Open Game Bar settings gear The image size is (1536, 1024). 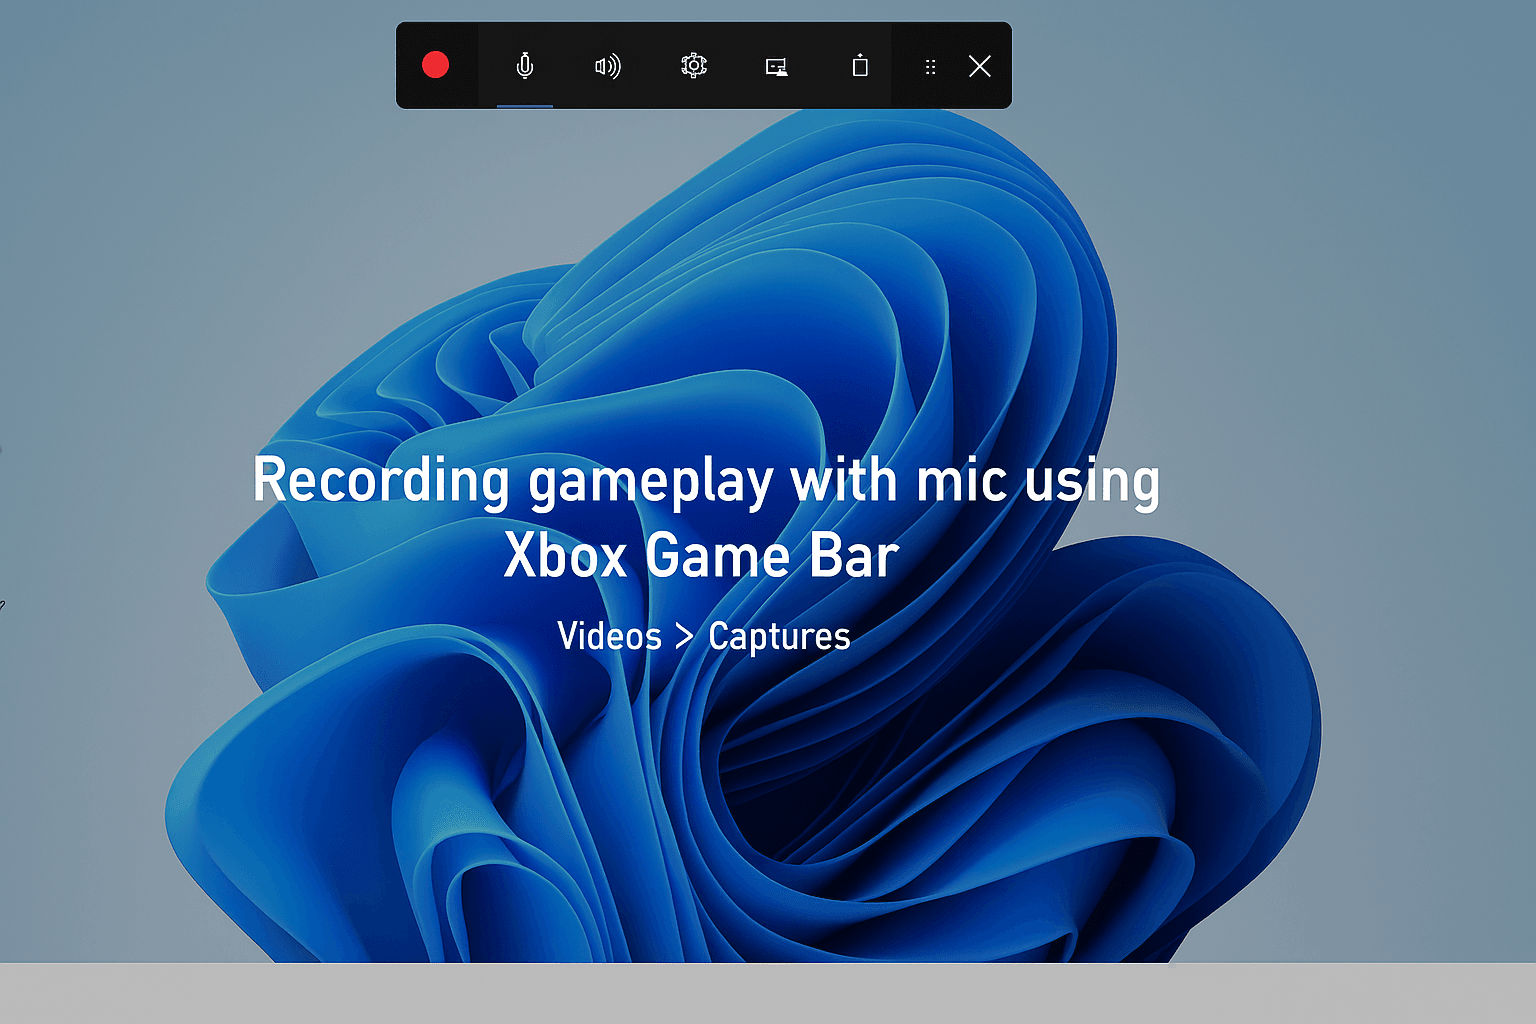coord(693,66)
